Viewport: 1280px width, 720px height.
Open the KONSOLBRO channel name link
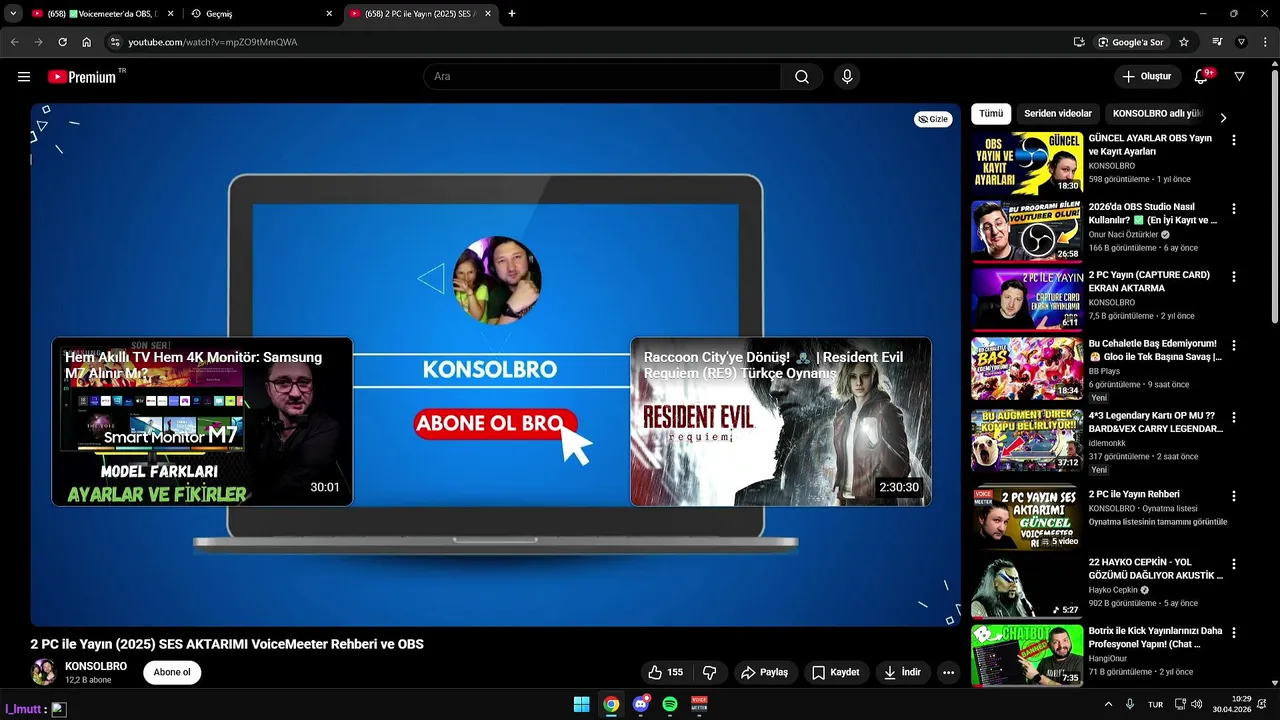click(96, 666)
